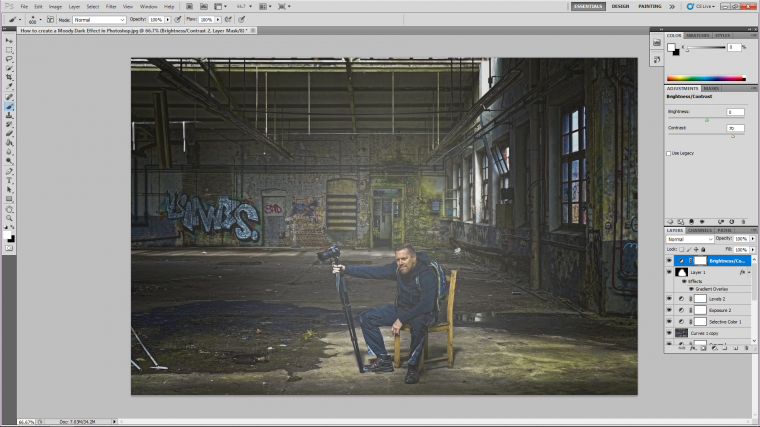Screen dimensions: 760x427
Task: Select the Eraser tool
Action: click(x=9, y=134)
